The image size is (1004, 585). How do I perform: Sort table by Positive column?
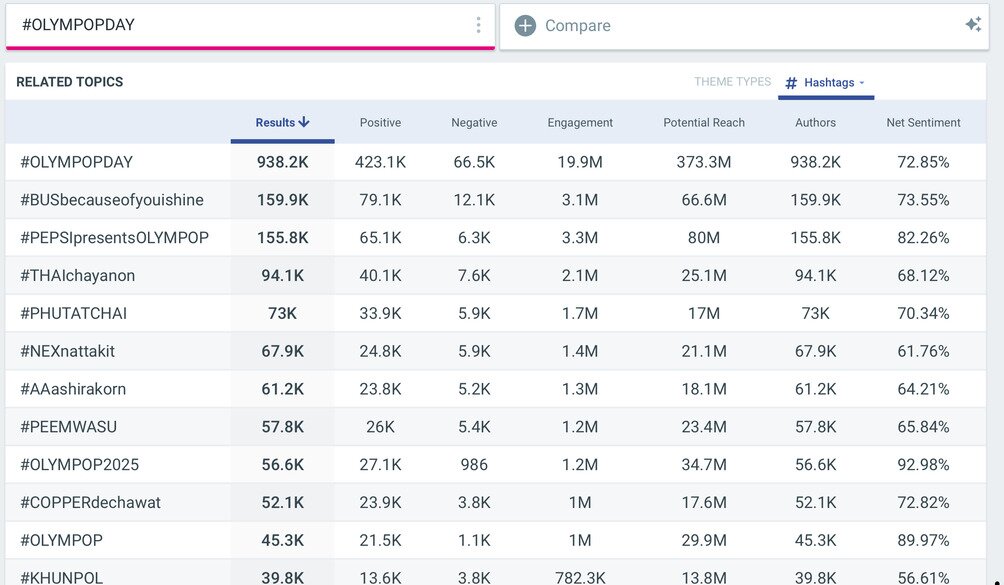tap(380, 122)
